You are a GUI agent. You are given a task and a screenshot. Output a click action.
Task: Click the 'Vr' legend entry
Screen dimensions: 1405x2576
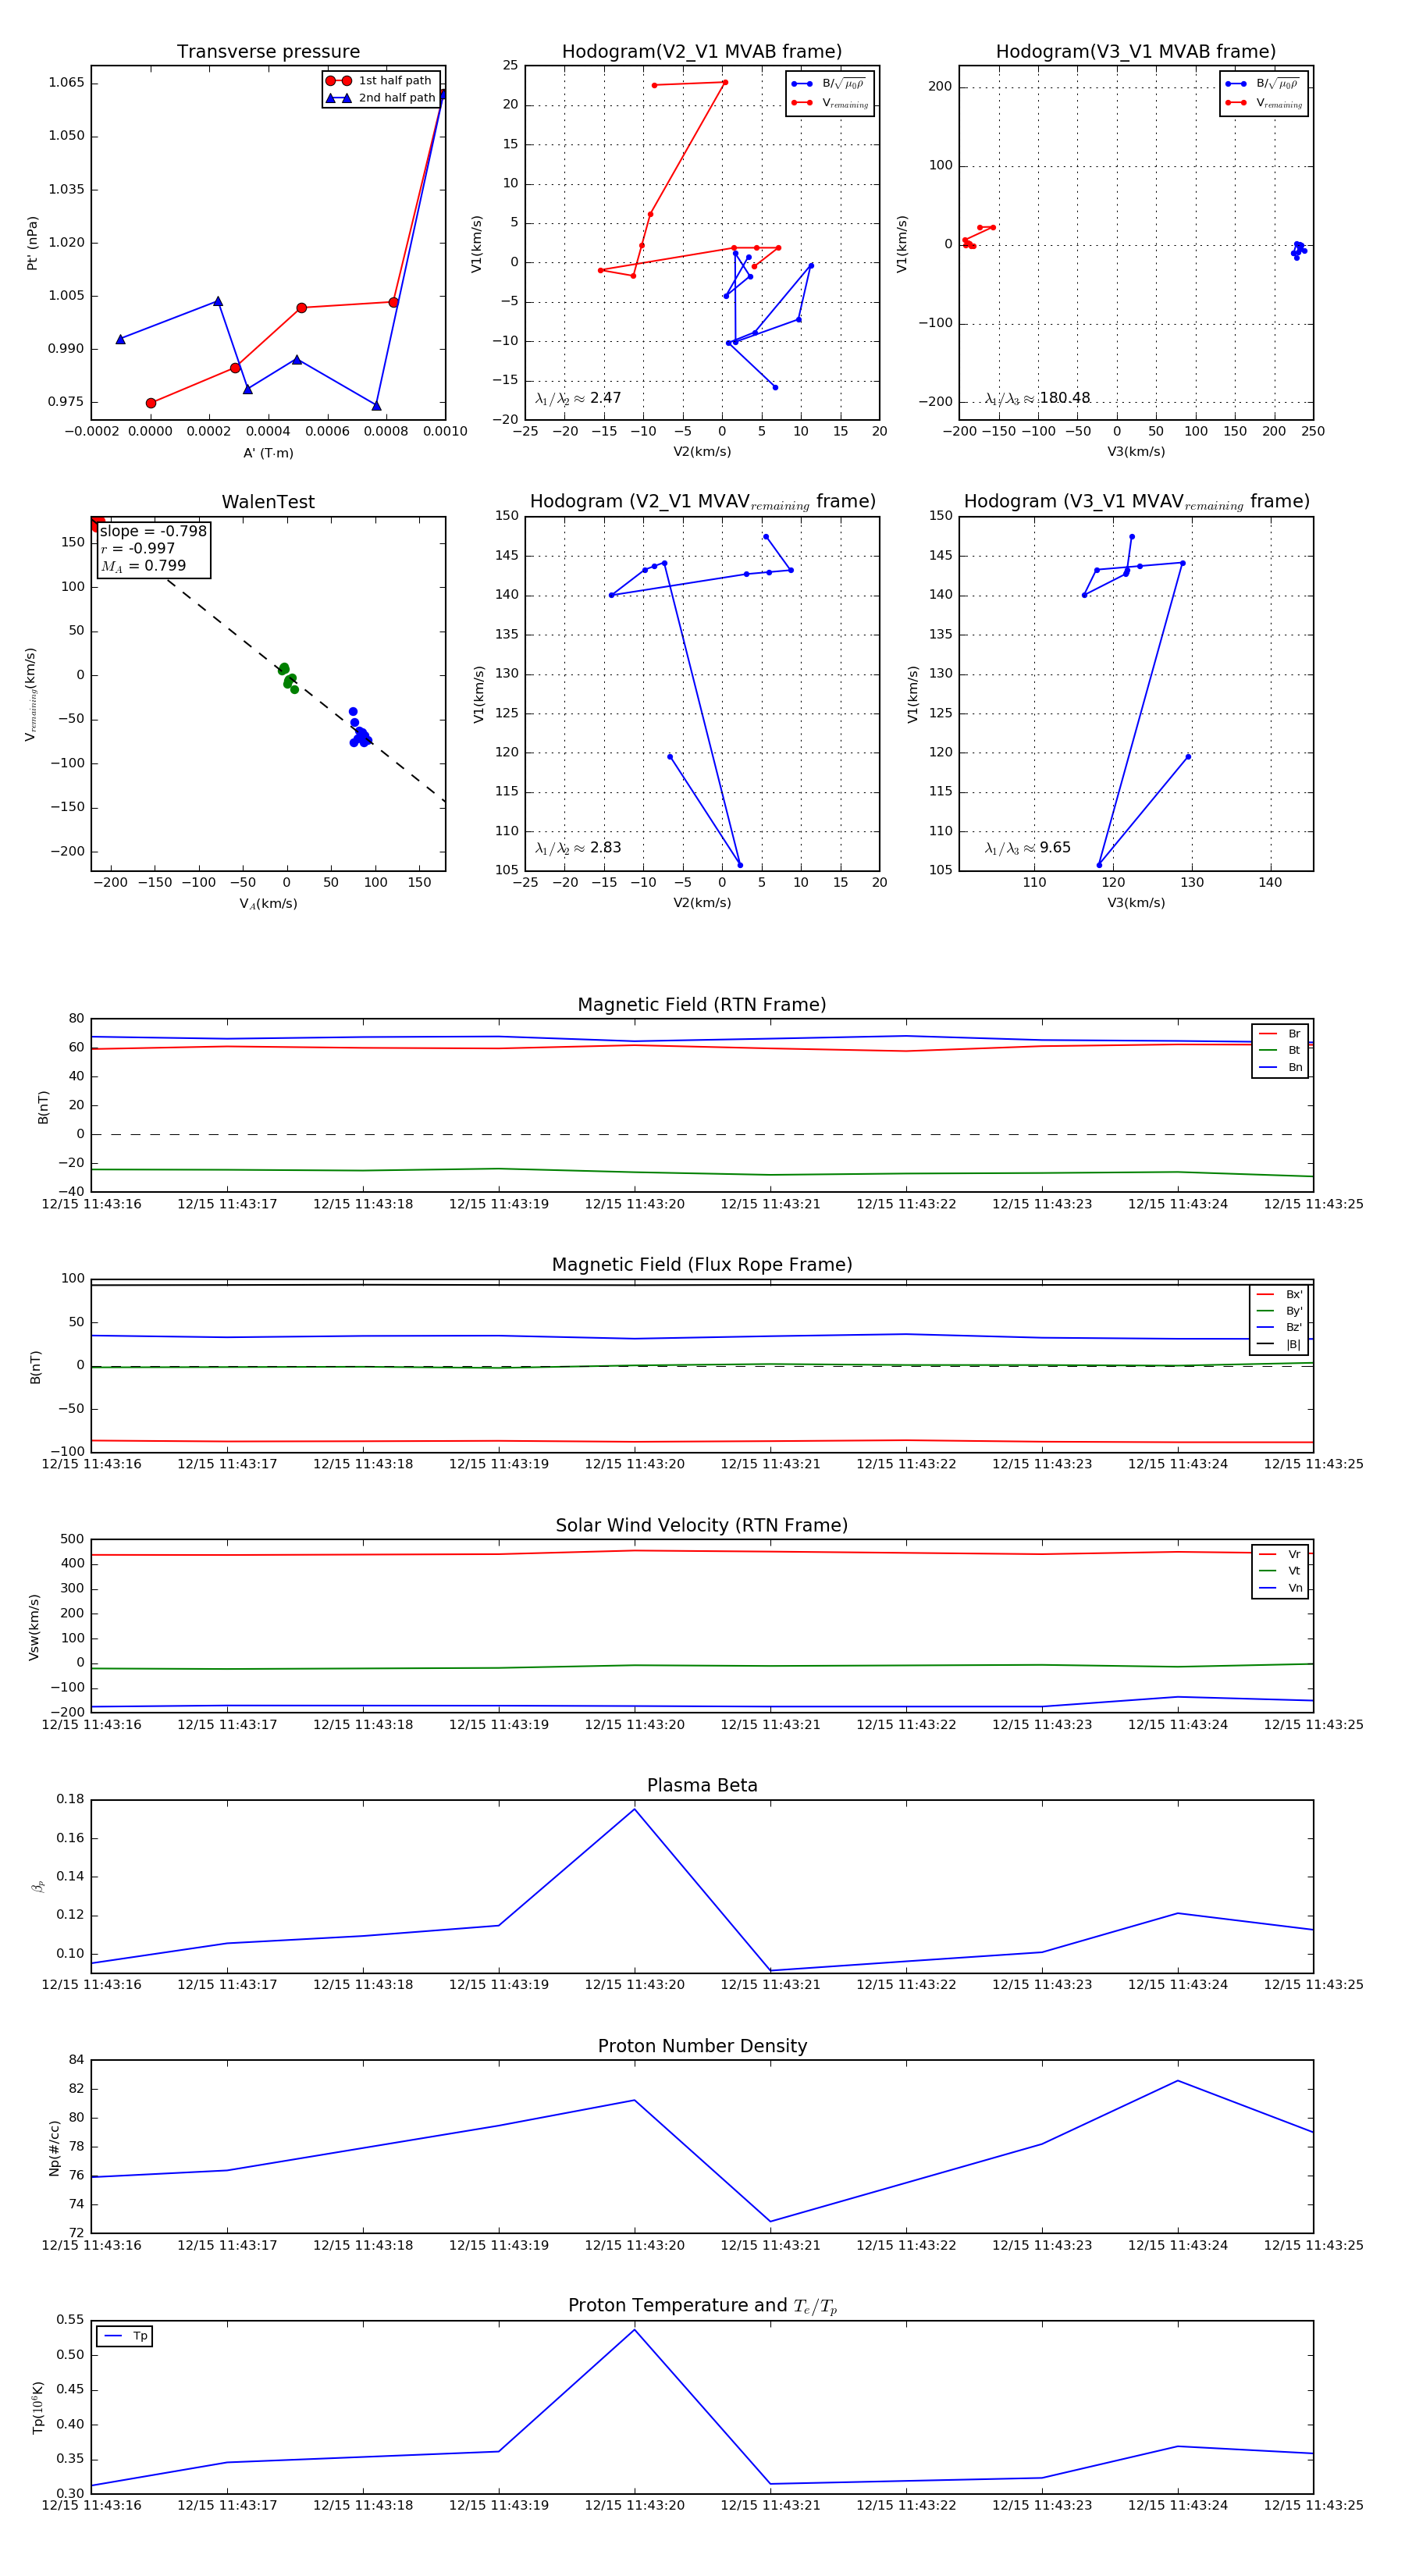1280,1554
